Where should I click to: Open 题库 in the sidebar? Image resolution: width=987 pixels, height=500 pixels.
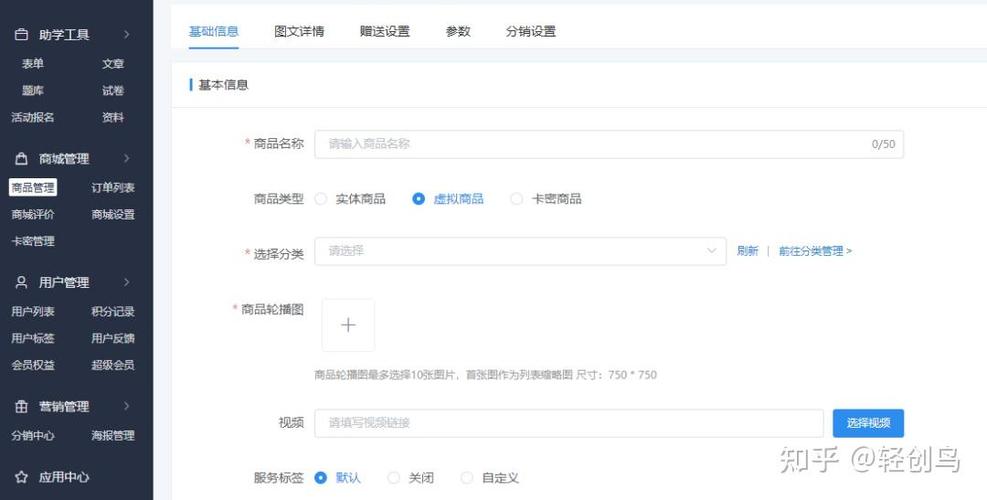pyautogui.click(x=33, y=91)
